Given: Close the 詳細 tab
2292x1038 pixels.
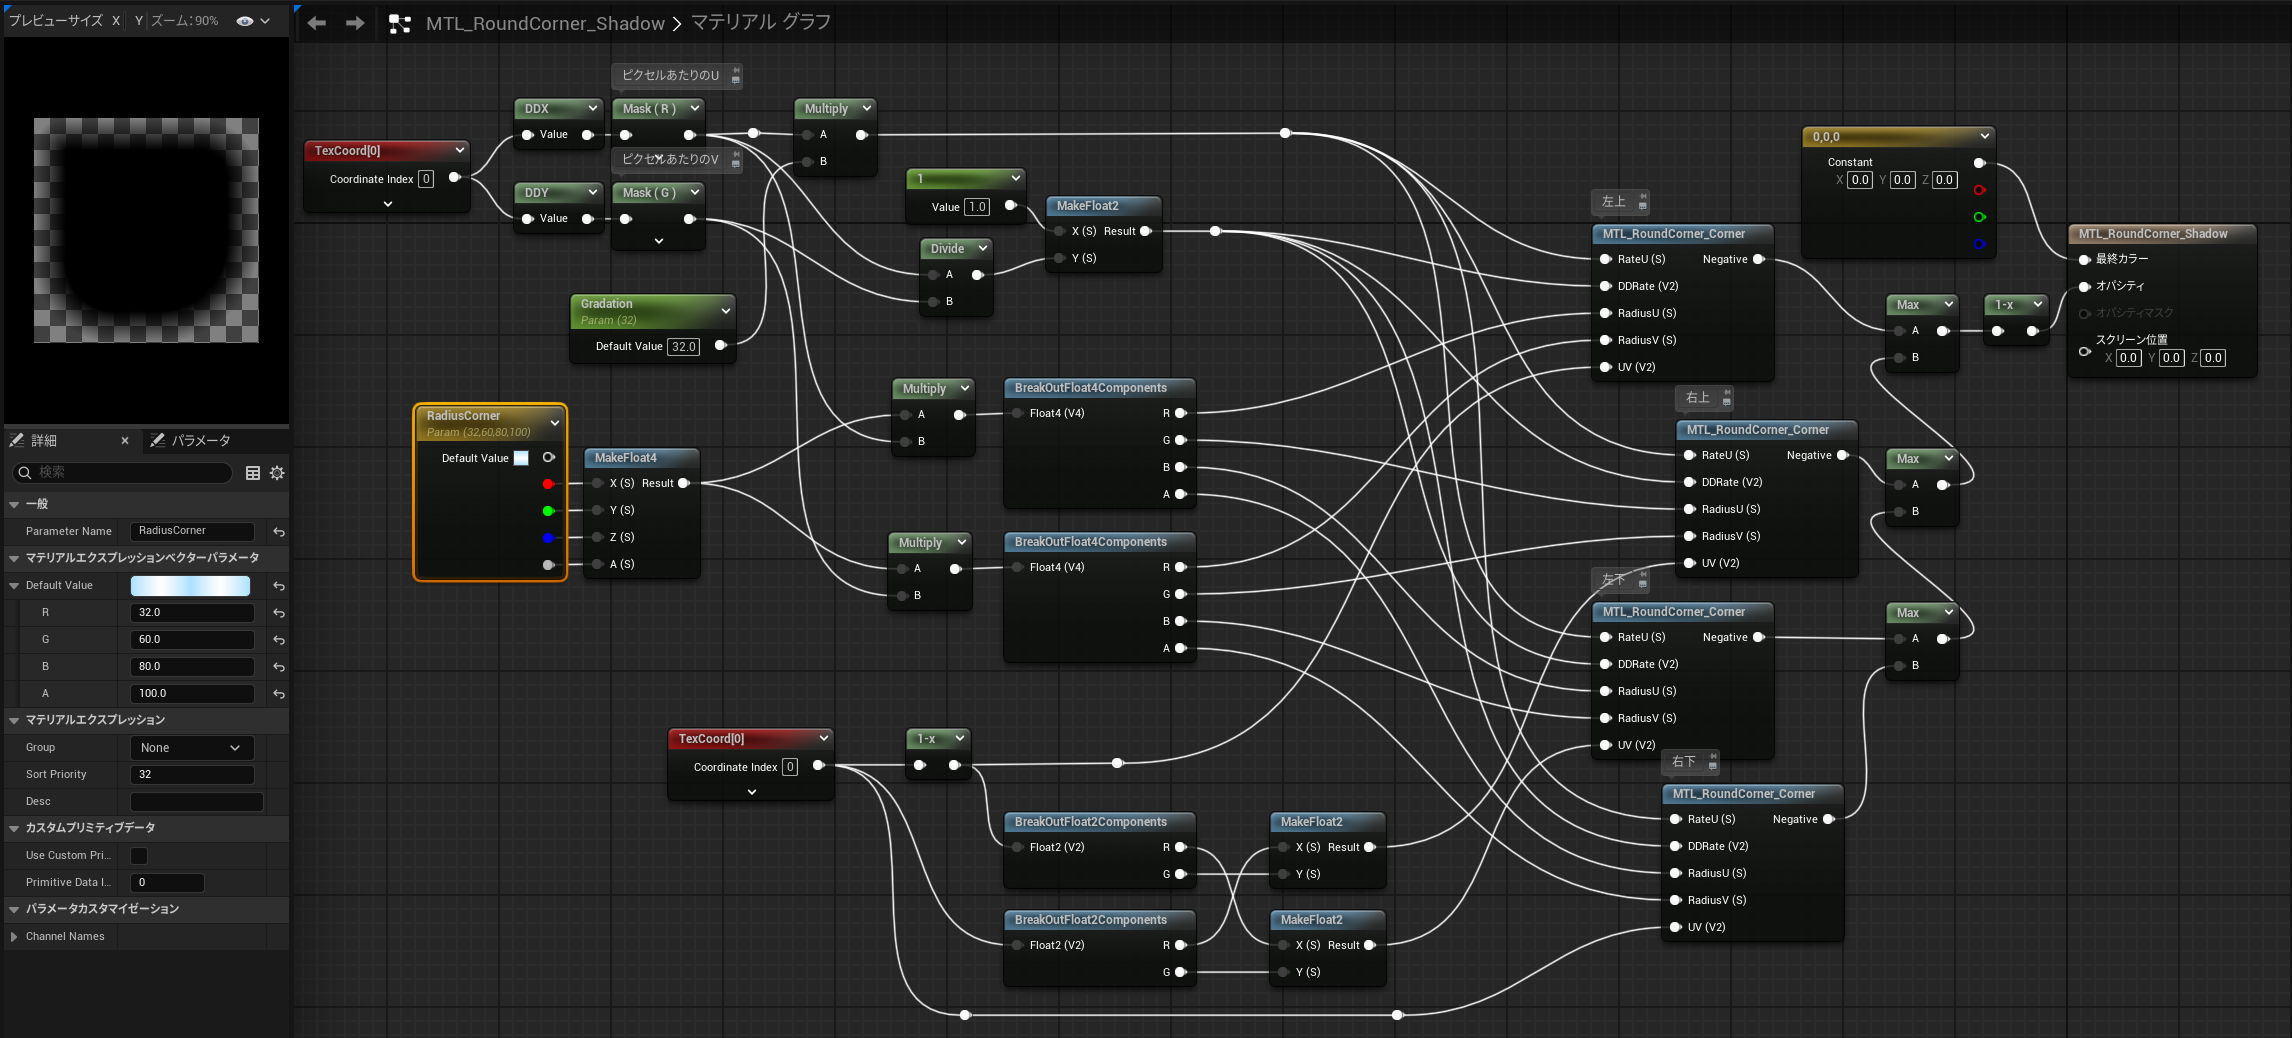Looking at the screenshot, I should point(125,441).
